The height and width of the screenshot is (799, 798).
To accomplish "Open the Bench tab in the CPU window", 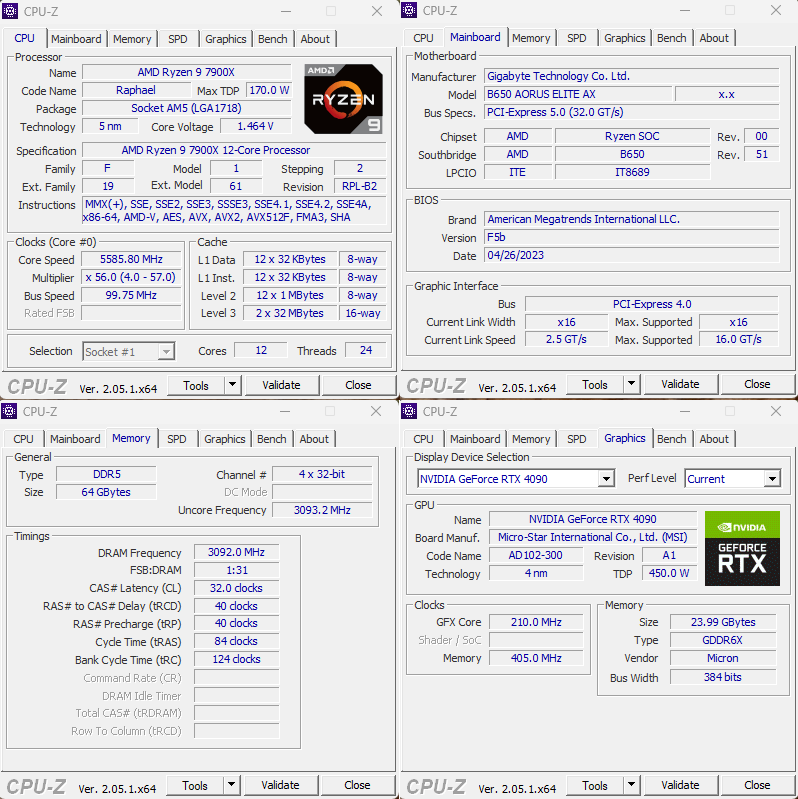I will point(273,39).
